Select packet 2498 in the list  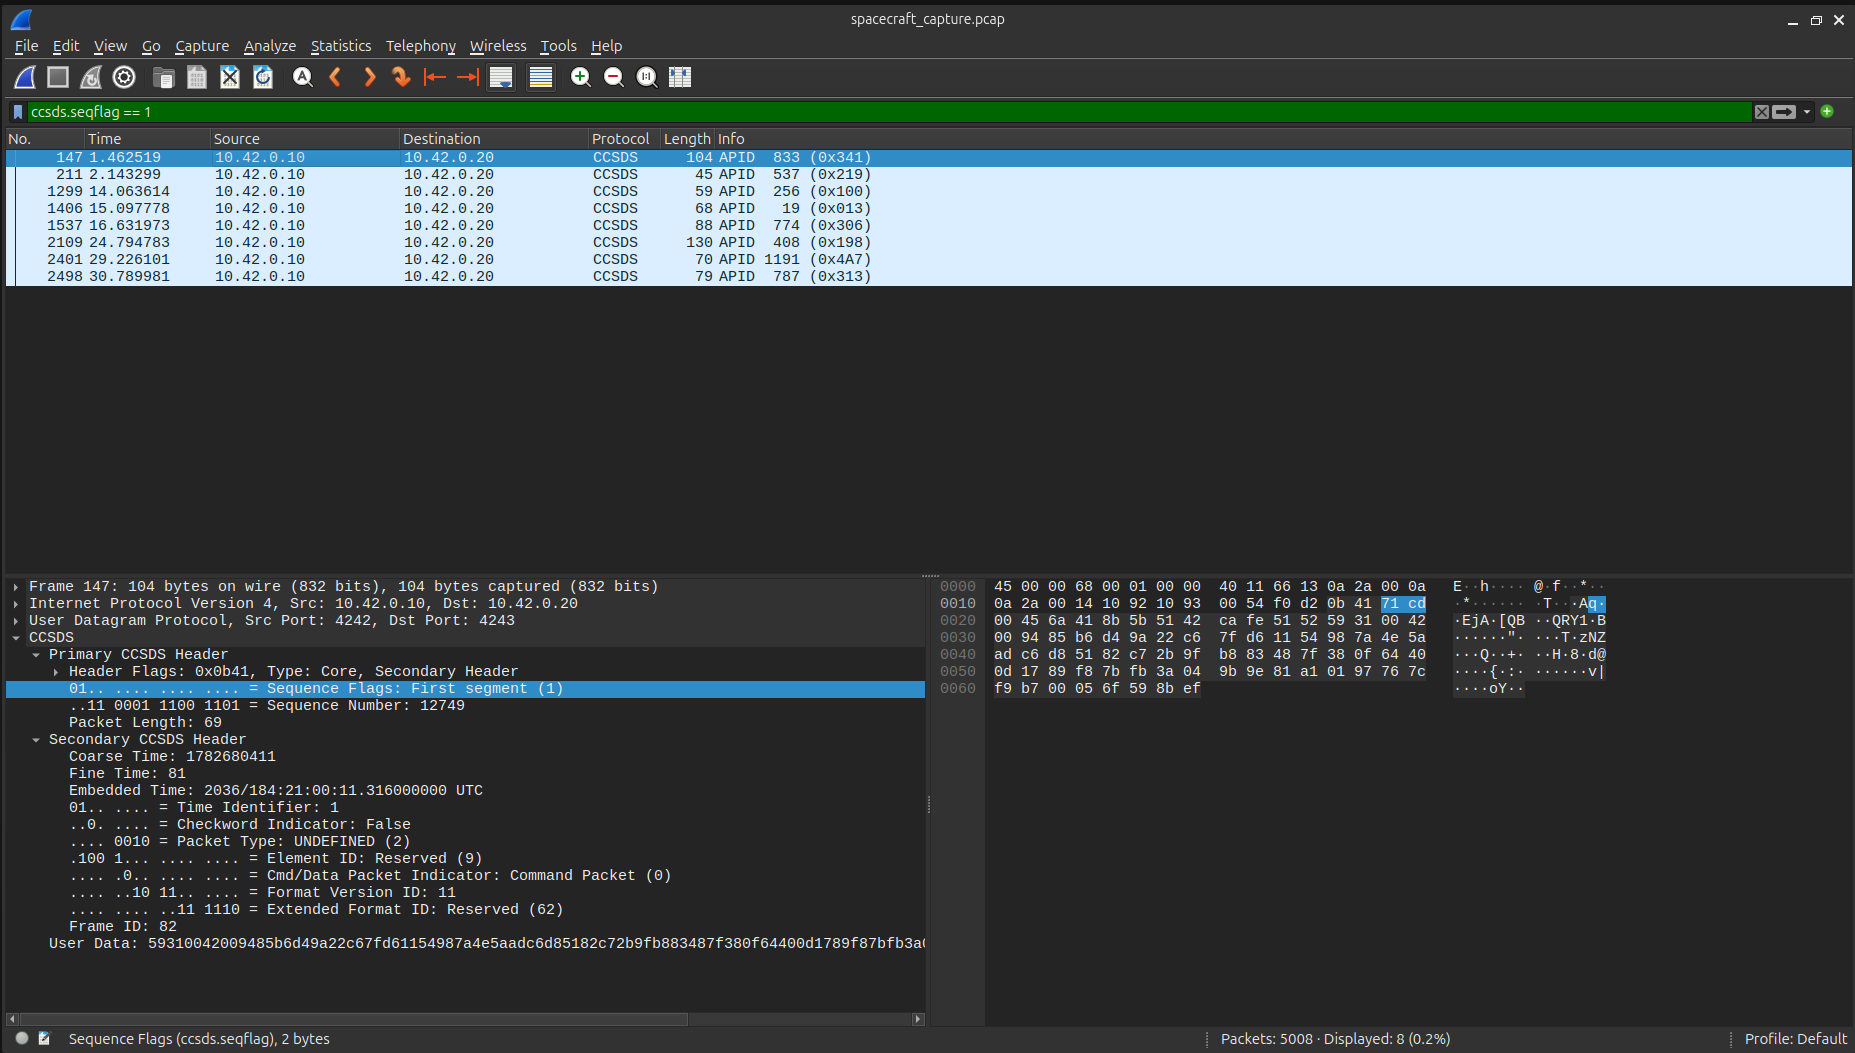[x=928, y=277]
